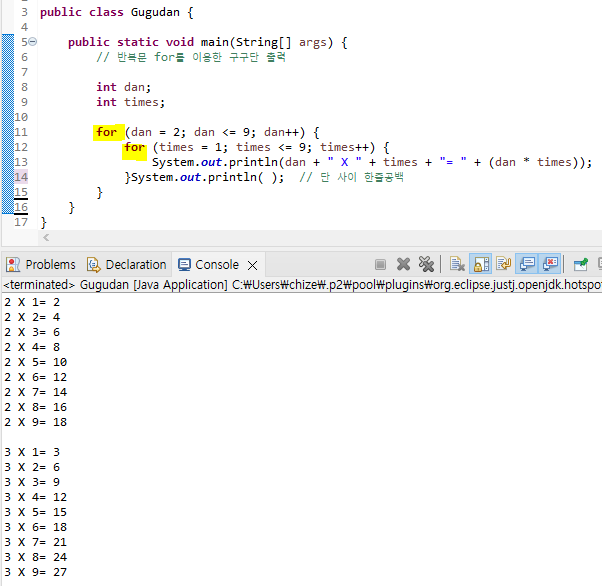Click the Terminate stop button in console toolbar

(x=380, y=265)
